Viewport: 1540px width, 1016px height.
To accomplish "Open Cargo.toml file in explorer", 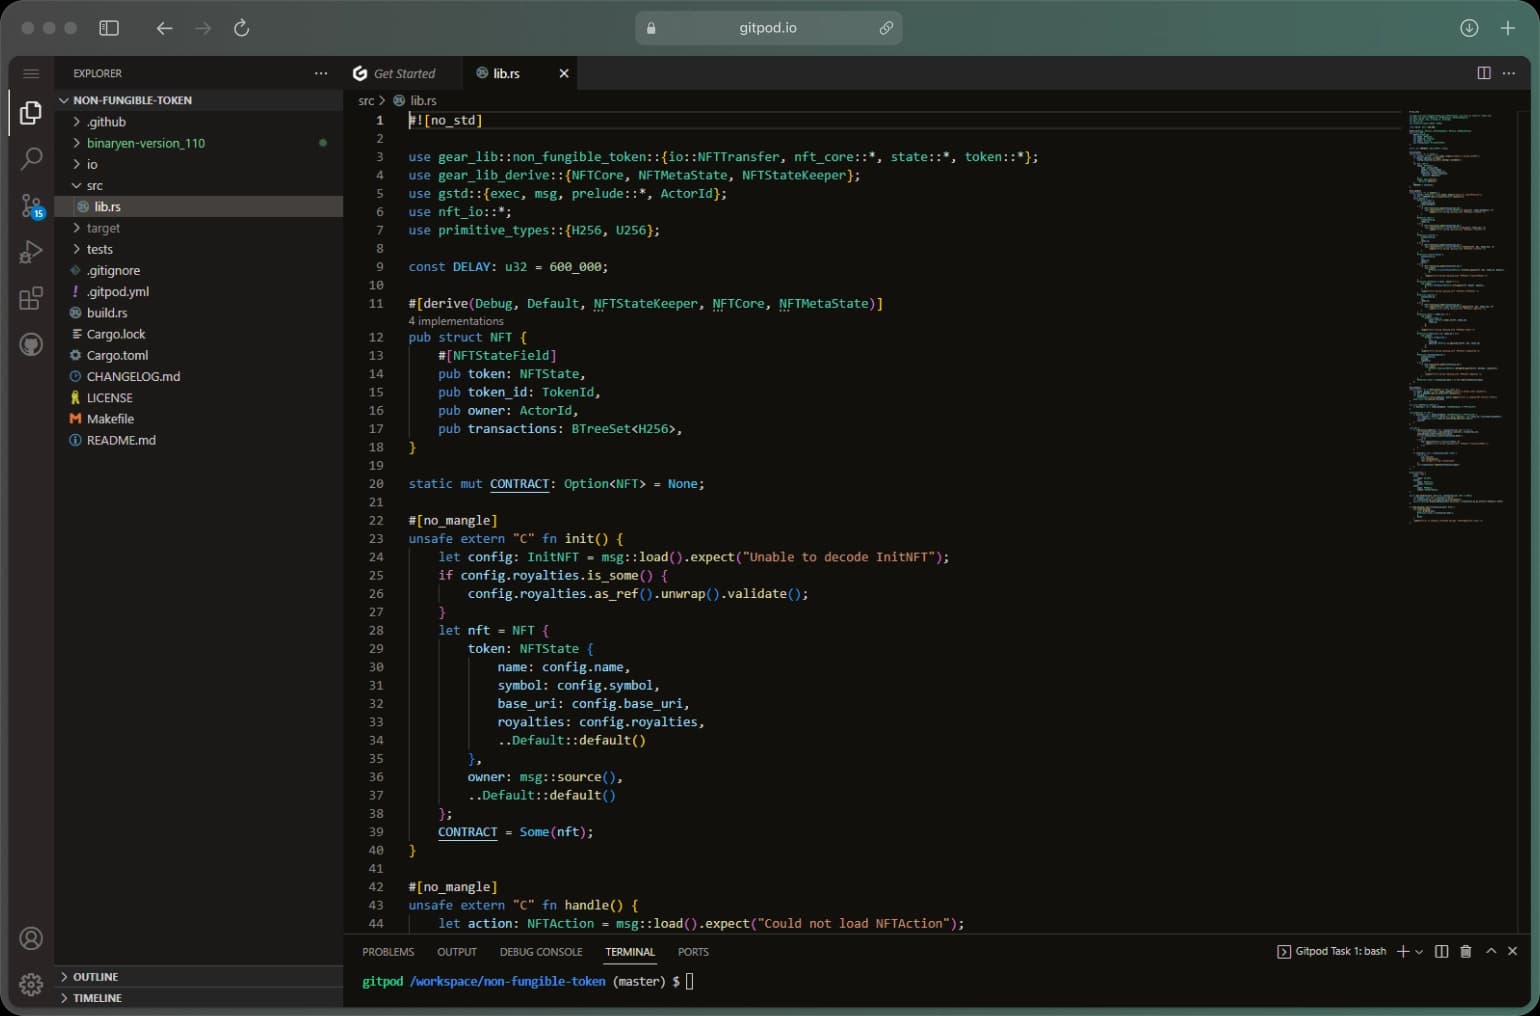I will pyautogui.click(x=117, y=355).
